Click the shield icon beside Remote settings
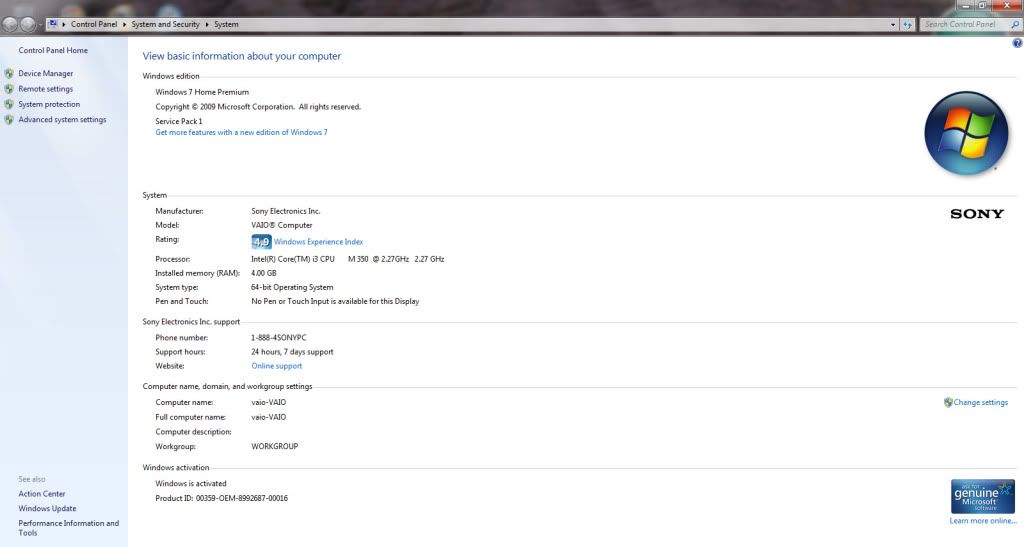 click(9, 89)
